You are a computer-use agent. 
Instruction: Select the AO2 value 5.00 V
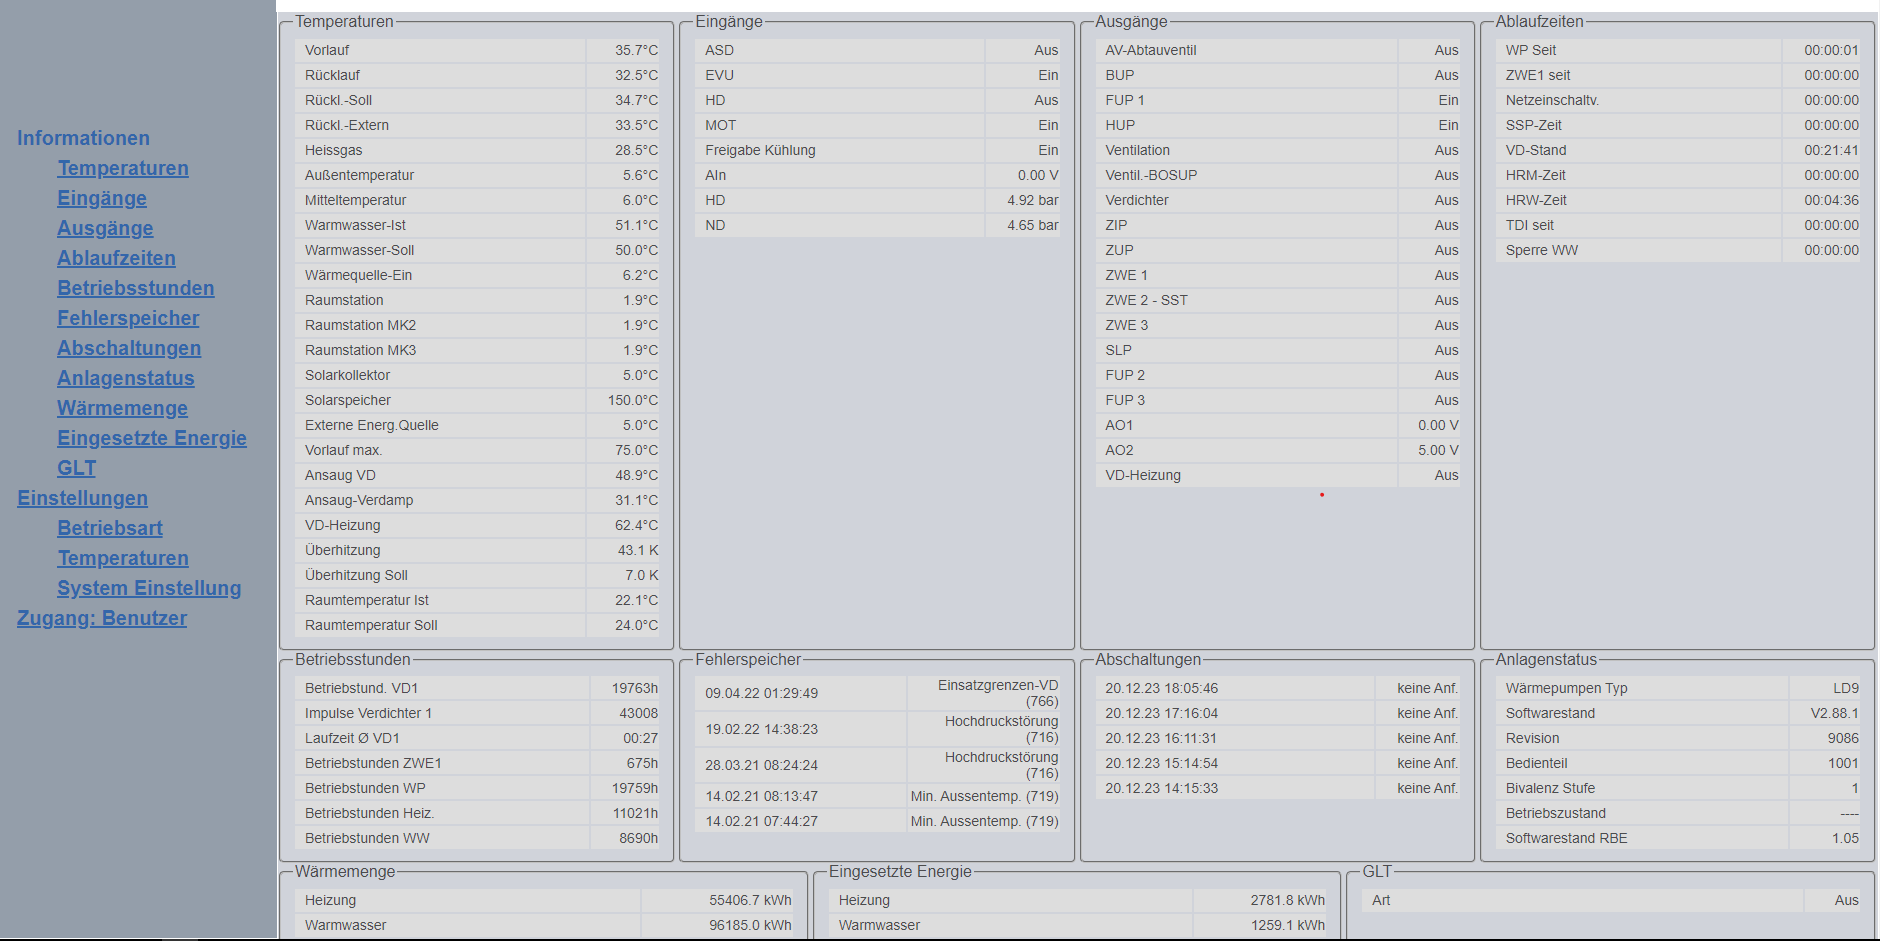(1438, 450)
